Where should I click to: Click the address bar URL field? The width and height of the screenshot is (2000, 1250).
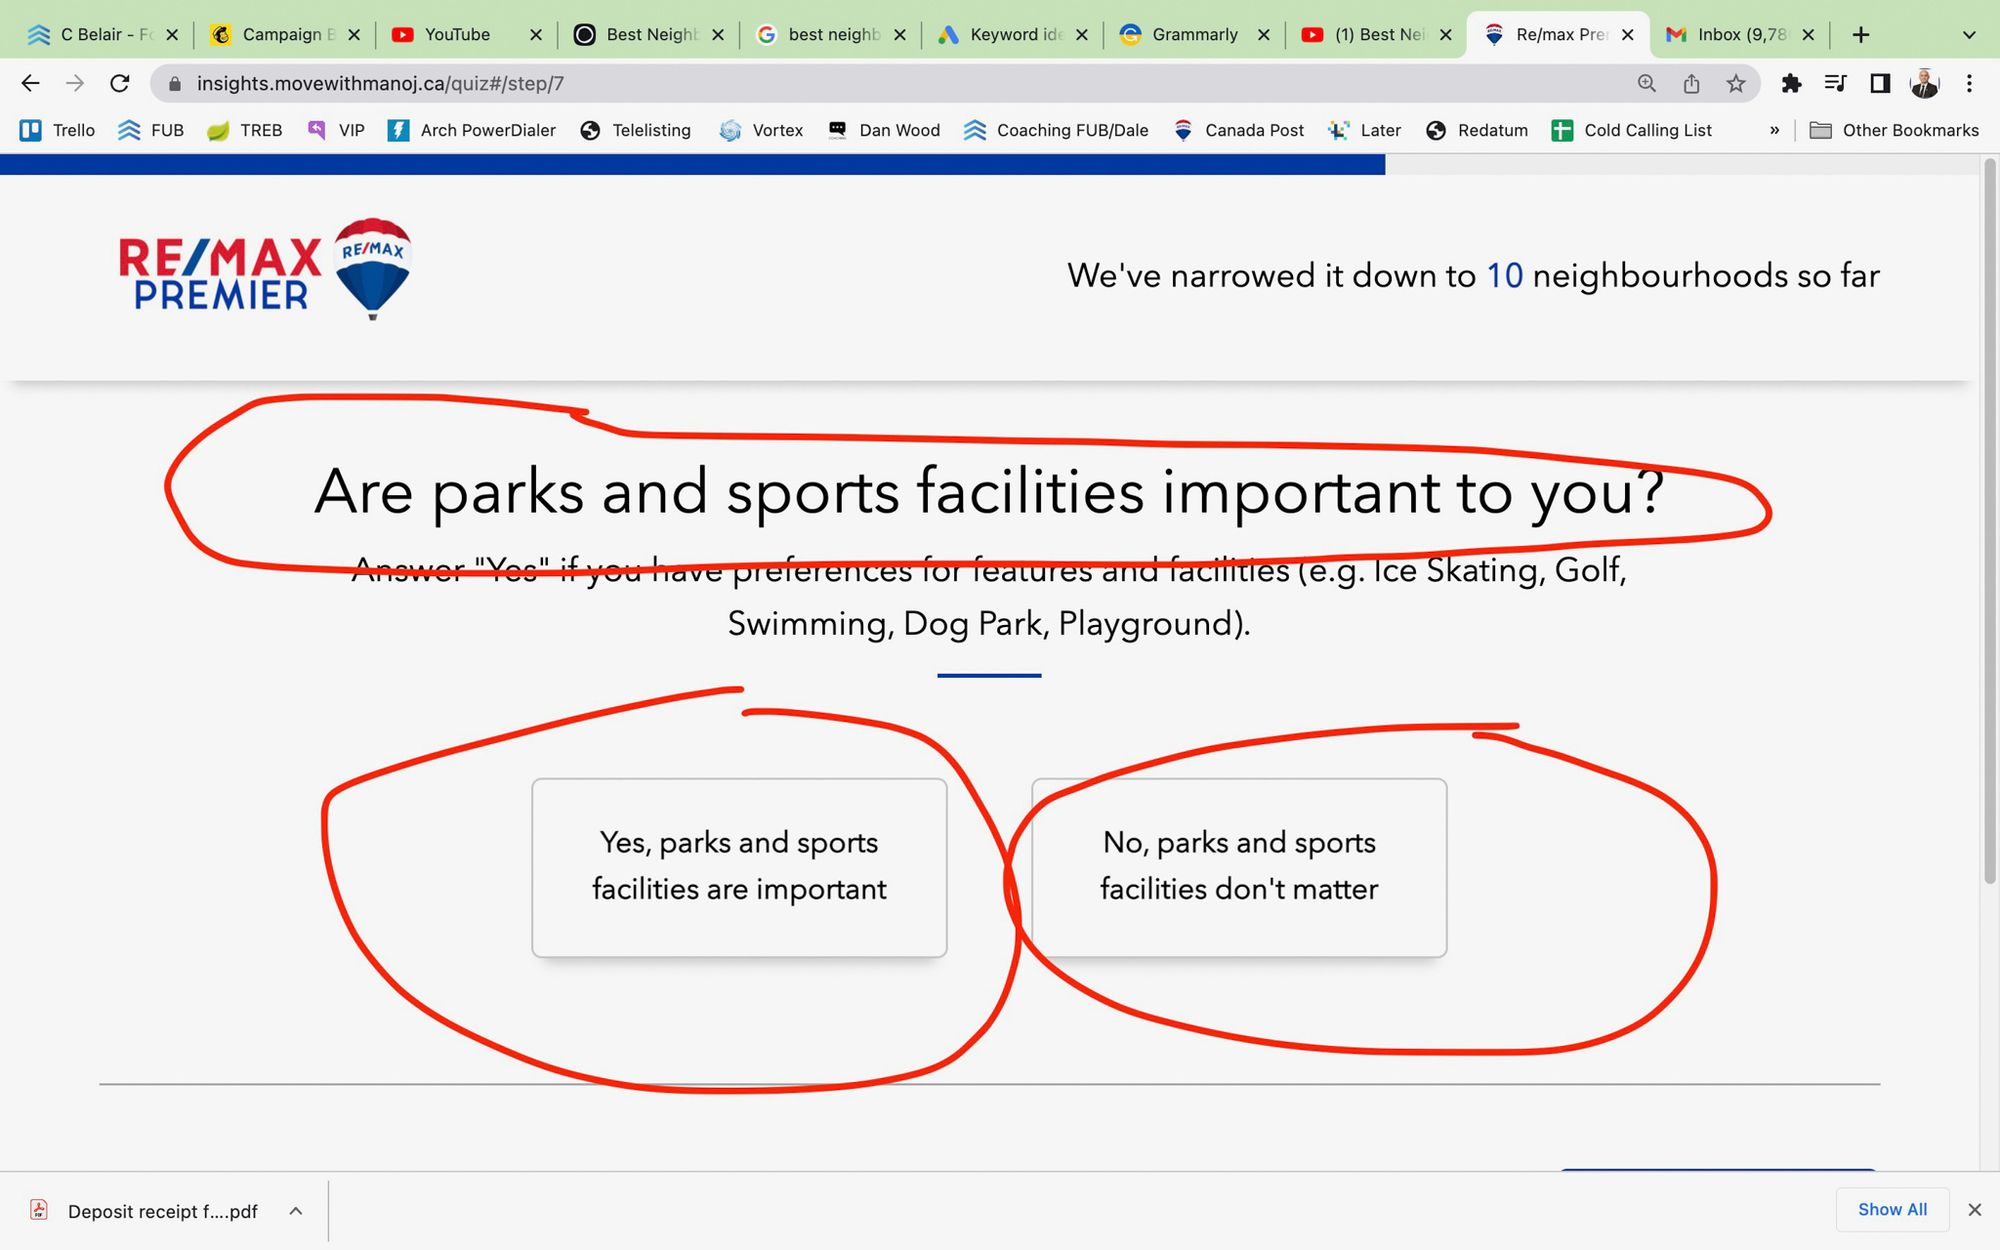tap(800, 83)
